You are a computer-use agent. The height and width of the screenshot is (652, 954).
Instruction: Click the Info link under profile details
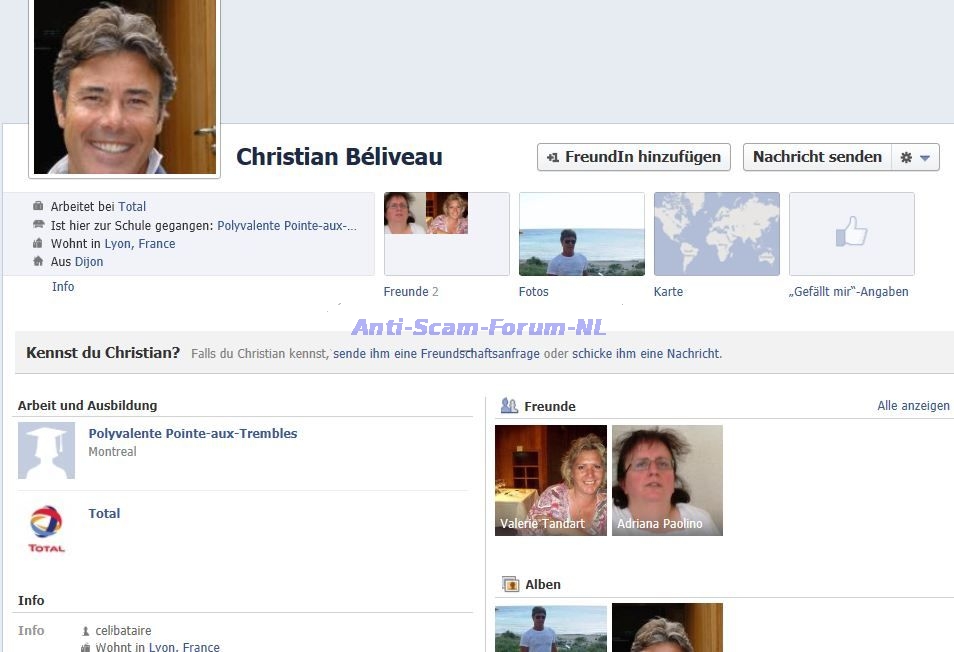point(63,287)
